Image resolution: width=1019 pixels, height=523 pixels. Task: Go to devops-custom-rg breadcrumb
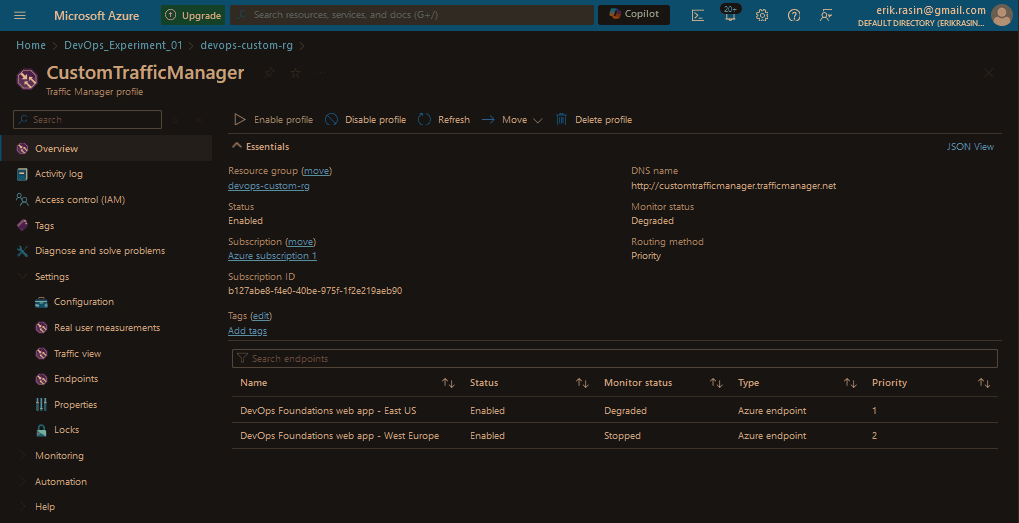[x=246, y=45]
